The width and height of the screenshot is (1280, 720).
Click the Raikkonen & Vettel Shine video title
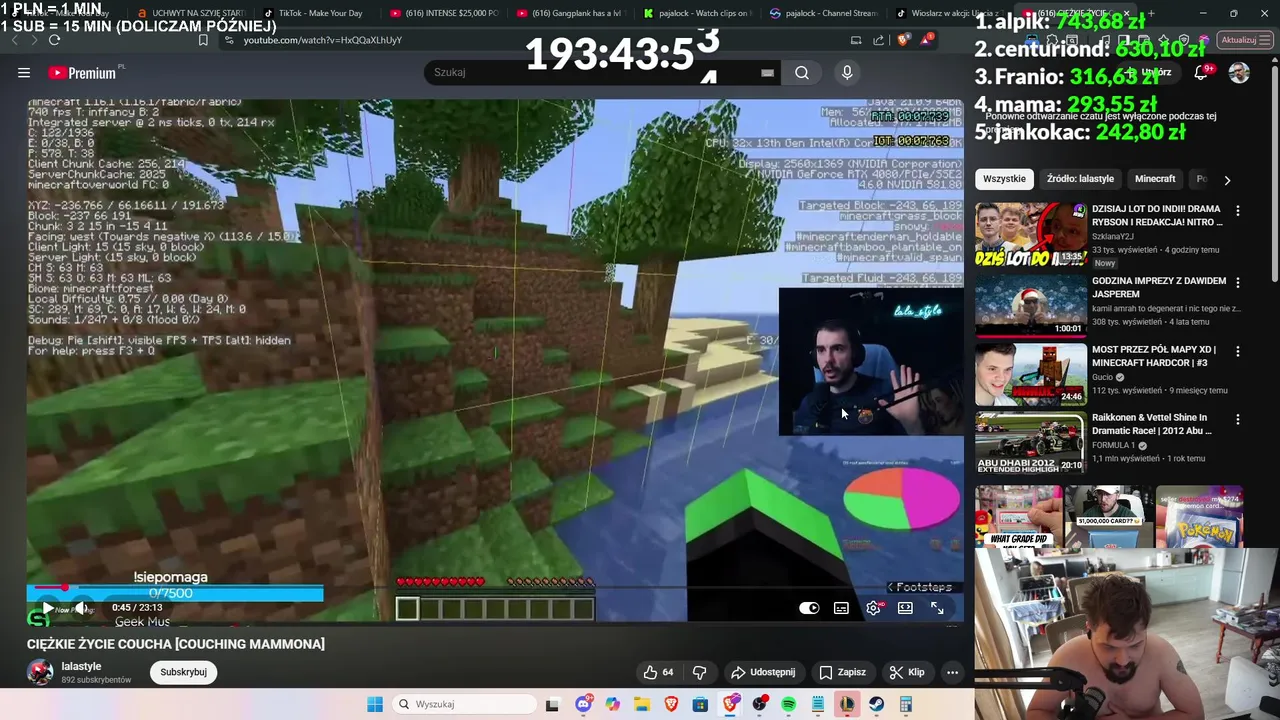pyautogui.click(x=1152, y=424)
